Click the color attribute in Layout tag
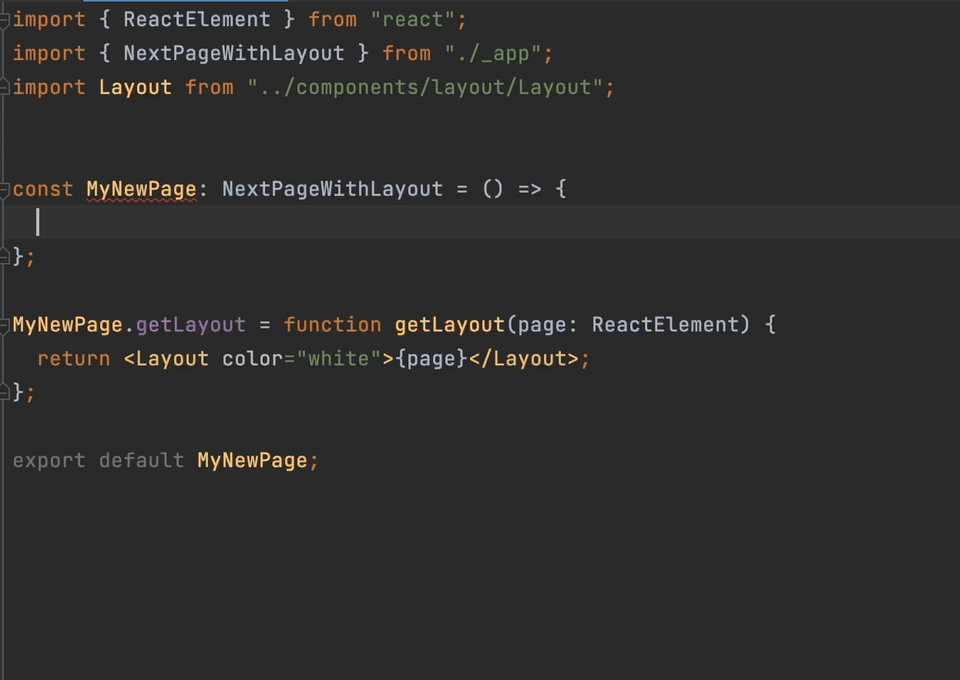Screen dimensions: 960x680 click(x=252, y=359)
